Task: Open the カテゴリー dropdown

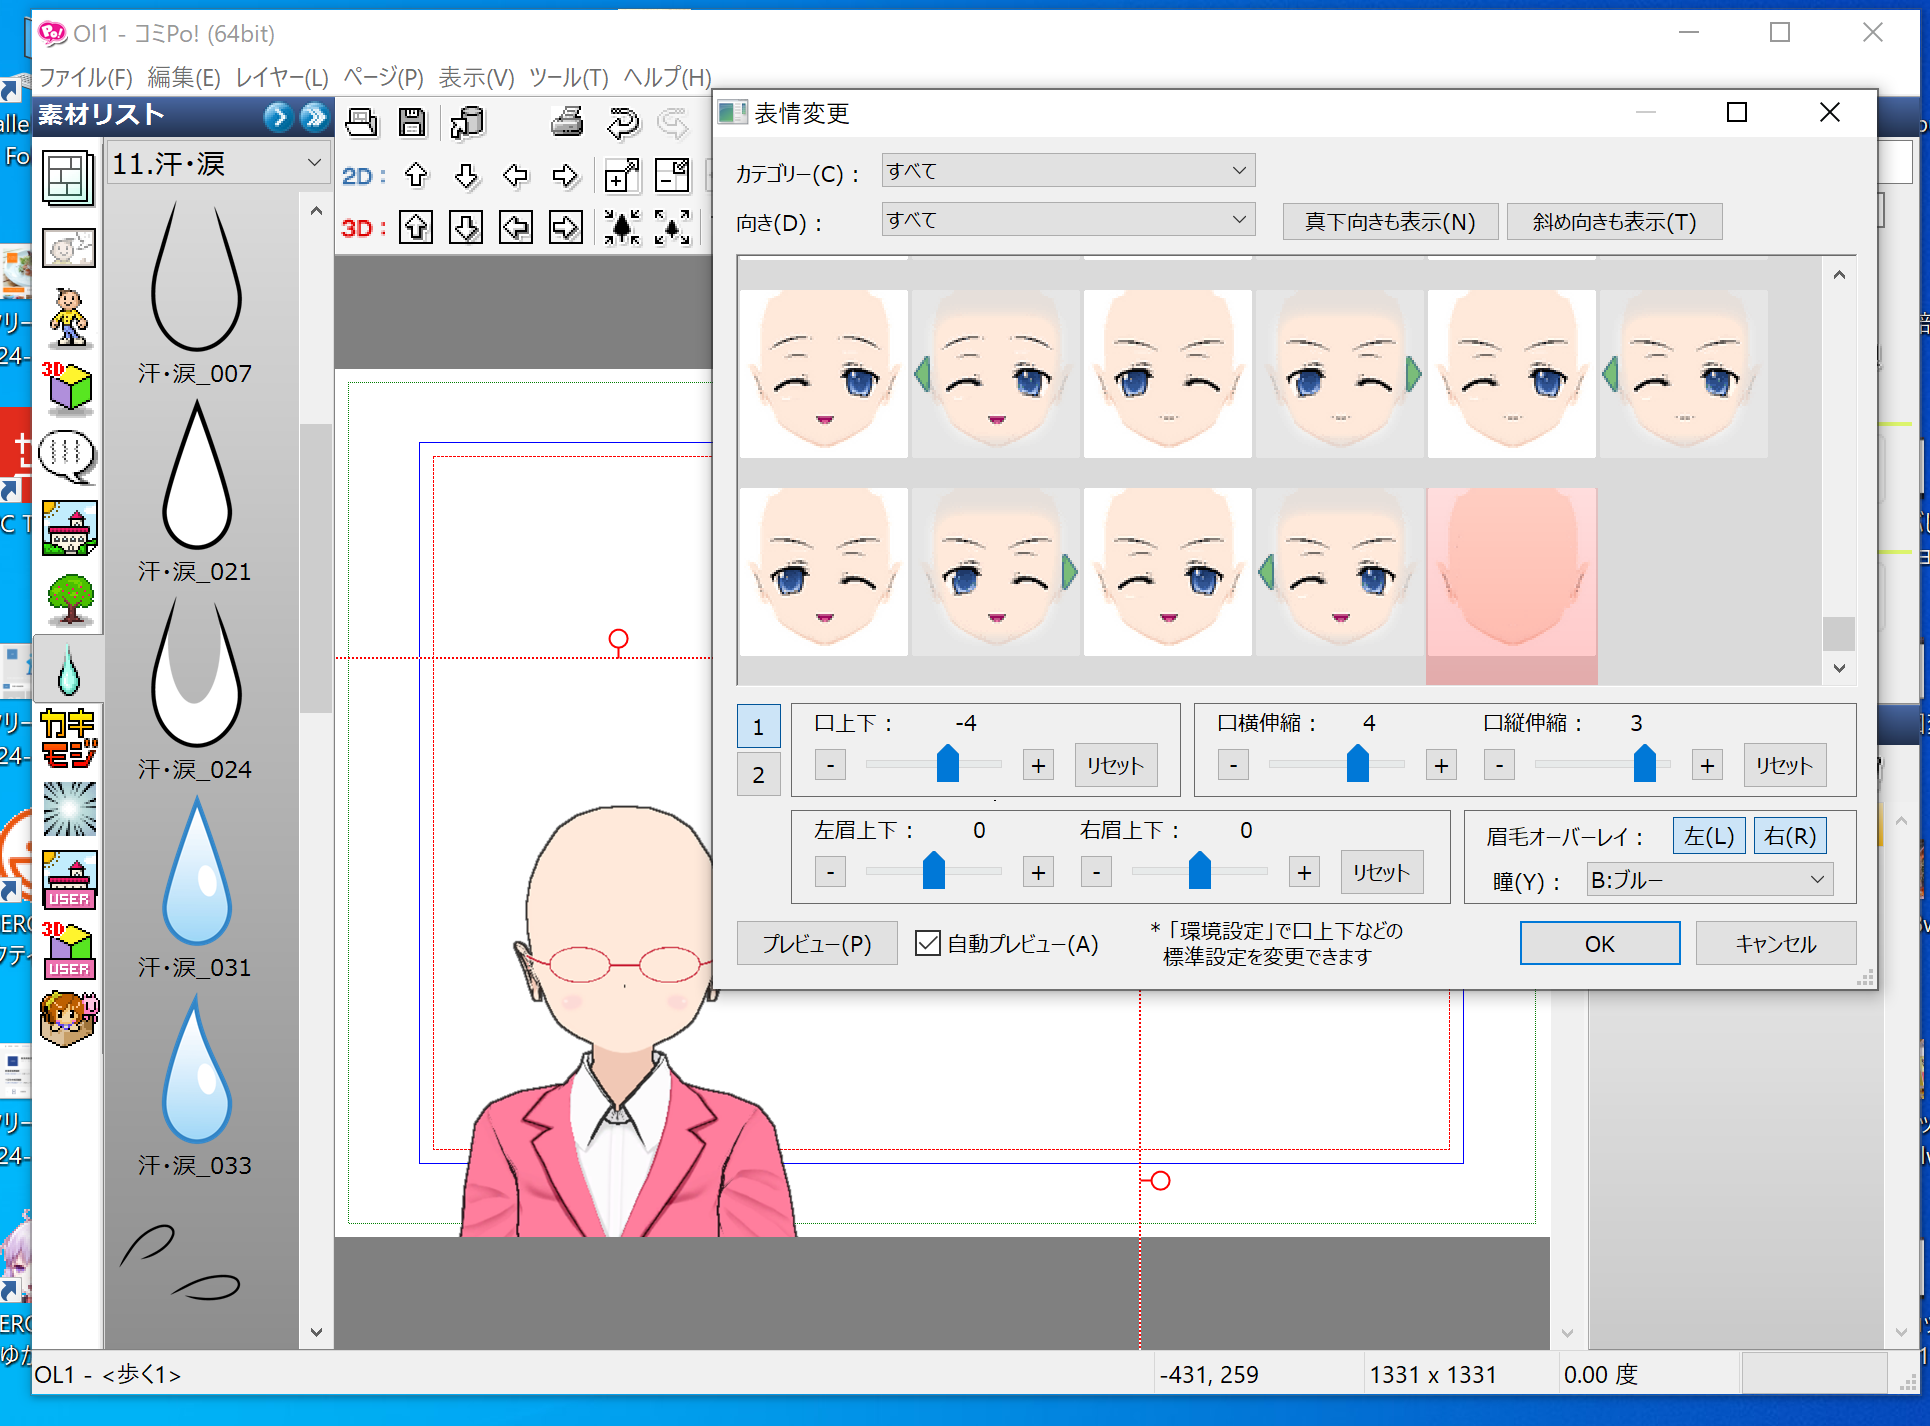Action: coord(1068,171)
